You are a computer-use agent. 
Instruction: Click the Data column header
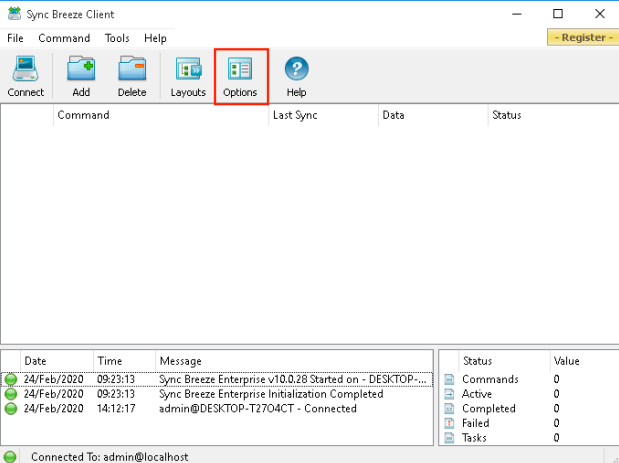(x=433, y=115)
